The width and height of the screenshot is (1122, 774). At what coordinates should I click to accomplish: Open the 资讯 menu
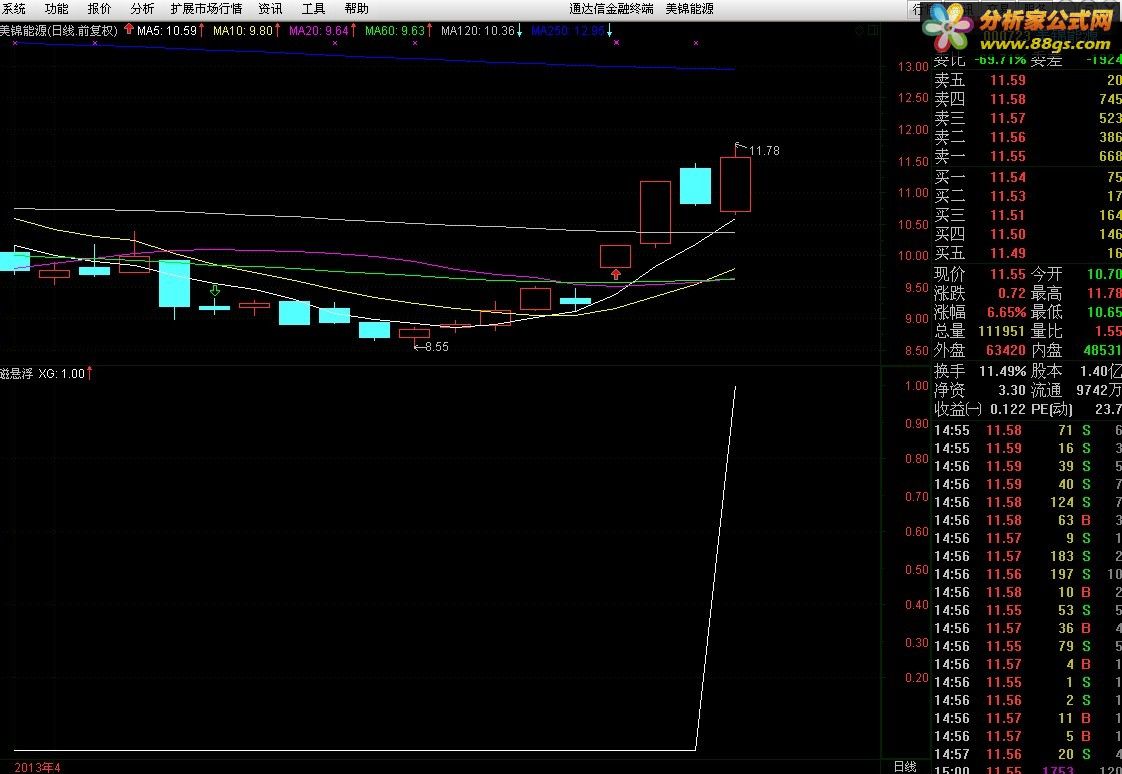click(270, 9)
